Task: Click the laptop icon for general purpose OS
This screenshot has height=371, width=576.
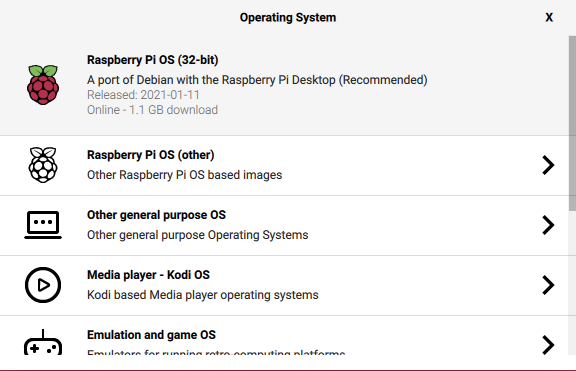Action: [x=43, y=225]
